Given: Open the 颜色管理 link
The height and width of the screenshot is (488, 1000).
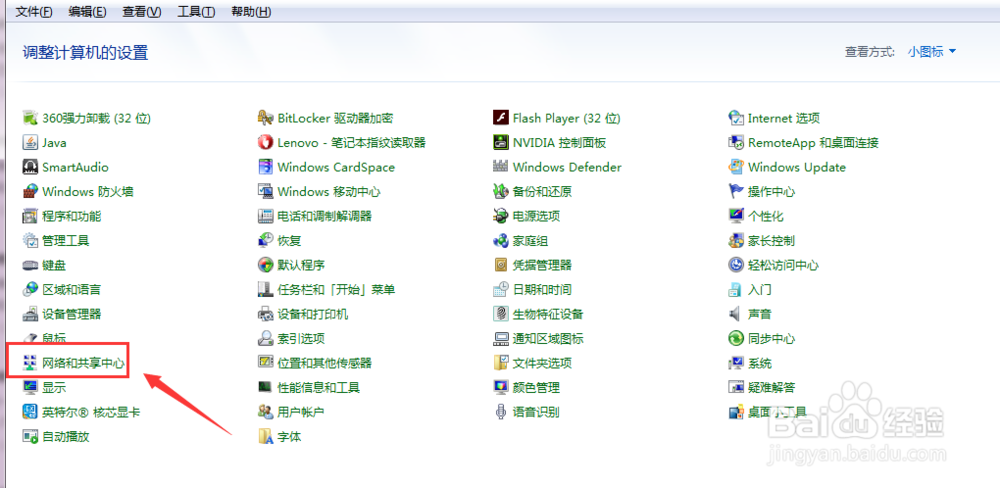Looking at the screenshot, I should point(536,388).
